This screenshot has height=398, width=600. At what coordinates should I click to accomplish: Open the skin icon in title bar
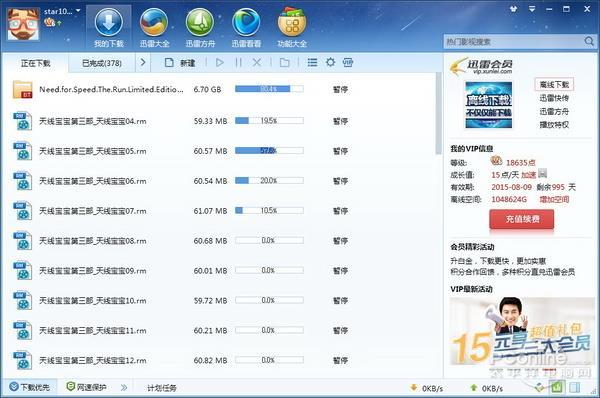tap(514, 9)
